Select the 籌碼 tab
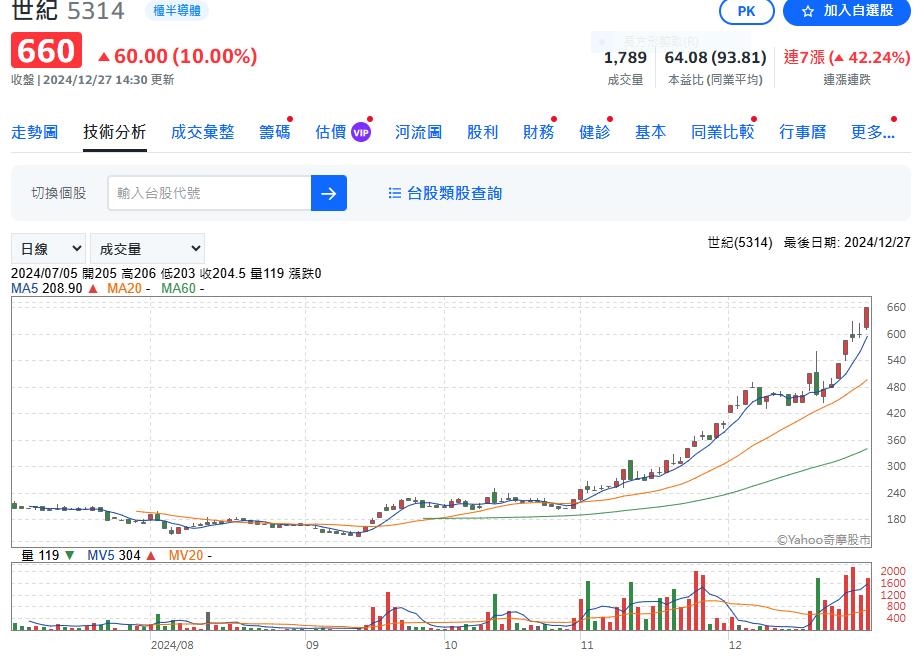Screen dimensions: 920x658 click(274, 132)
